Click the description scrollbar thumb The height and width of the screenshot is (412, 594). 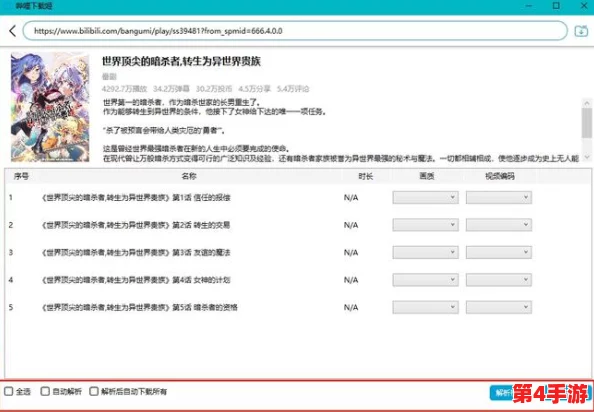coord(587,122)
